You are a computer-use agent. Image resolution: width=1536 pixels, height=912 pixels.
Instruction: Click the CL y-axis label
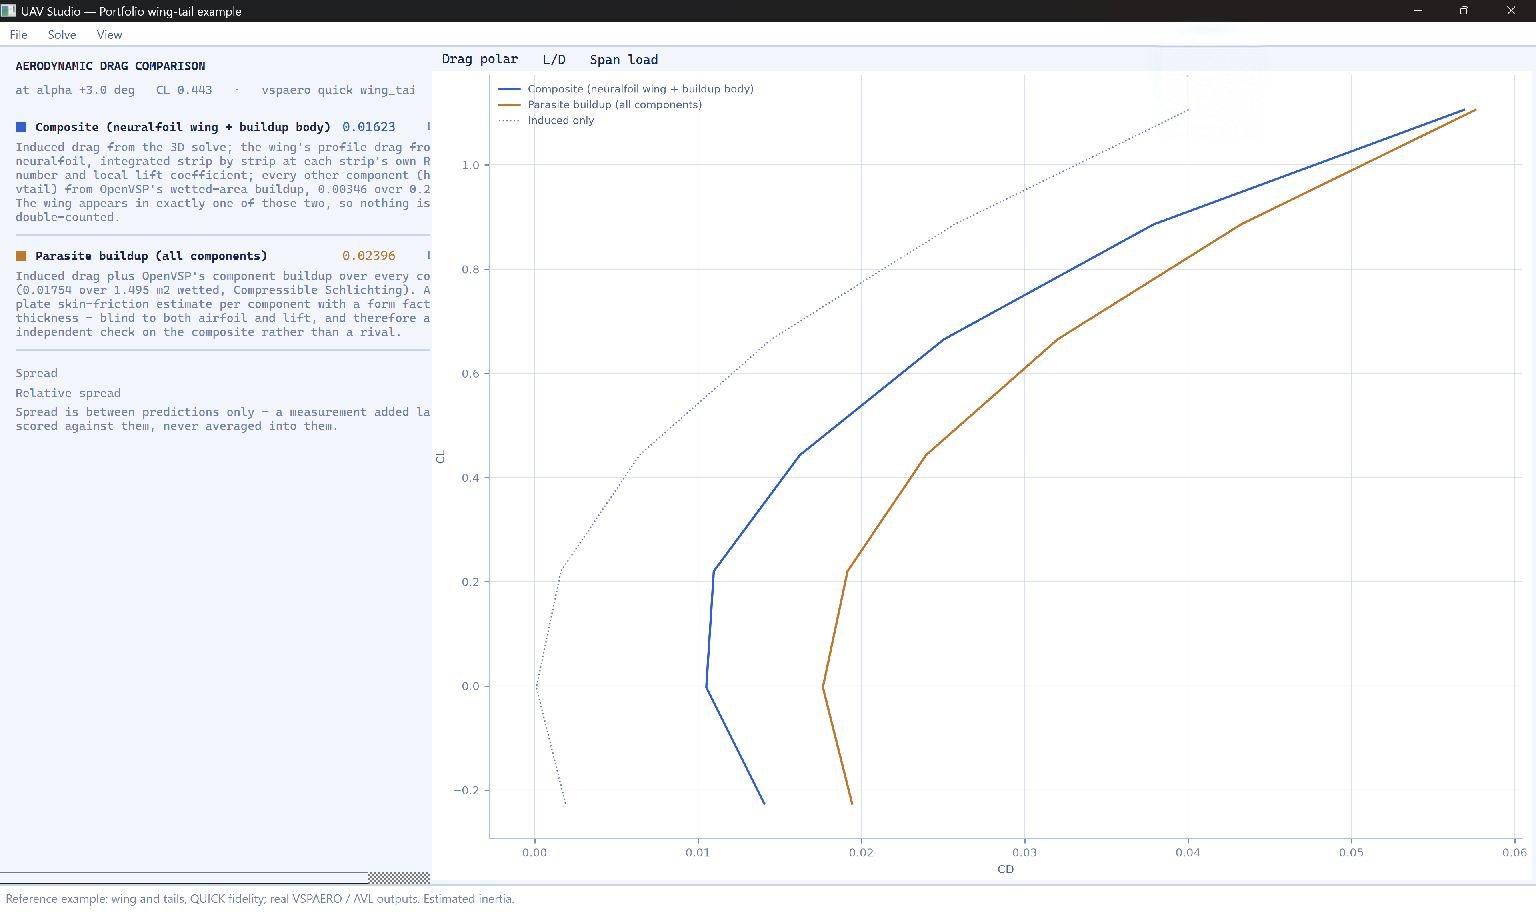pyautogui.click(x=440, y=457)
